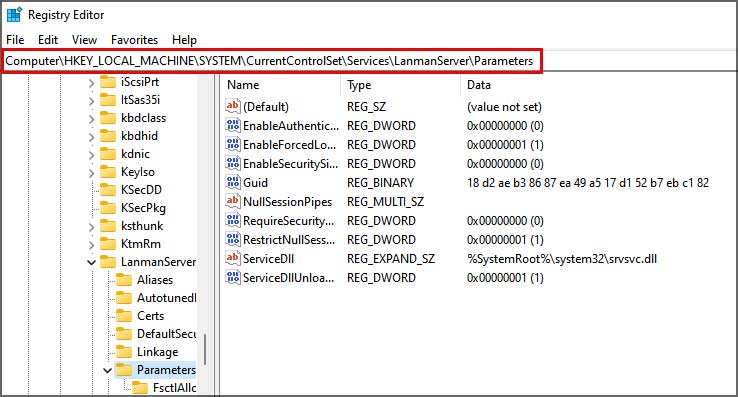Click the ServiceDll string value icon
The image size is (738, 397).
(233, 258)
